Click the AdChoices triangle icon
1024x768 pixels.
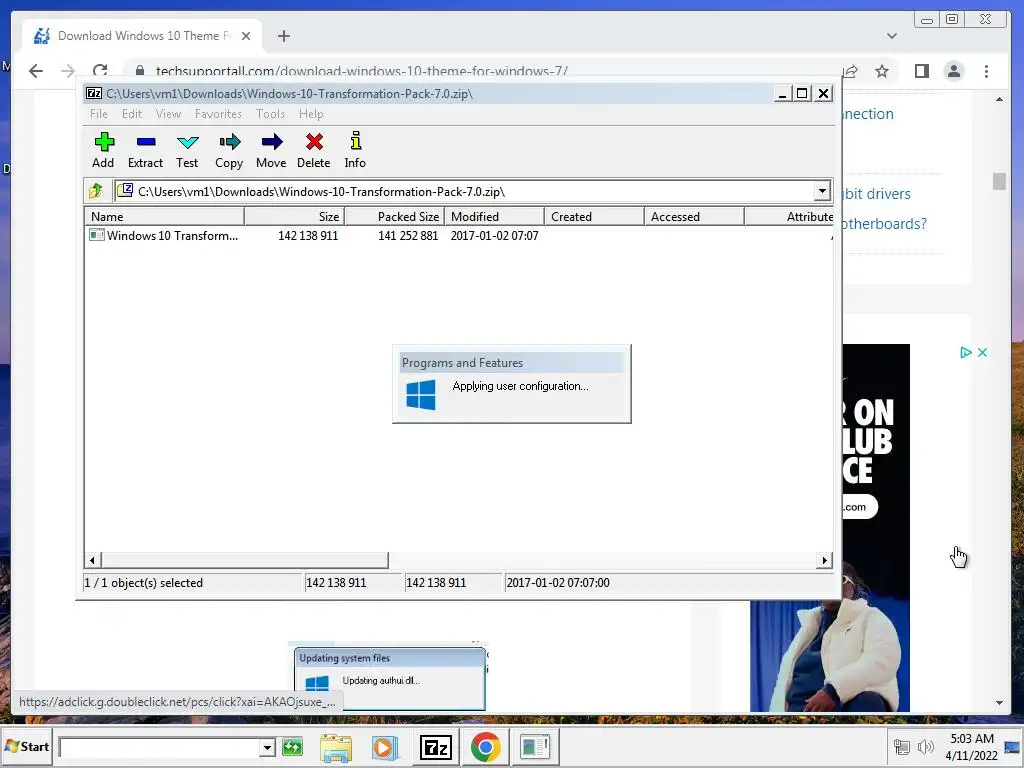966,353
